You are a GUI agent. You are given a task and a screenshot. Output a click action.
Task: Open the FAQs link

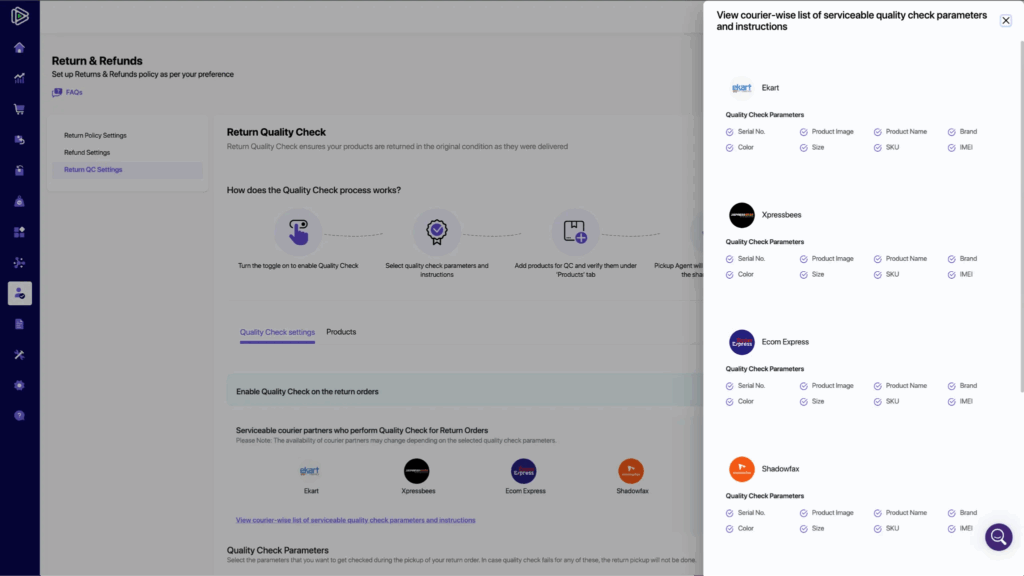(73, 92)
